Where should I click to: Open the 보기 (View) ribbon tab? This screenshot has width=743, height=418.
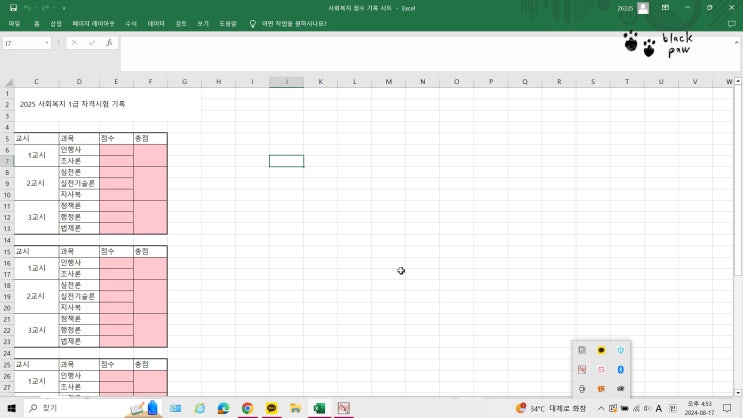click(203, 23)
